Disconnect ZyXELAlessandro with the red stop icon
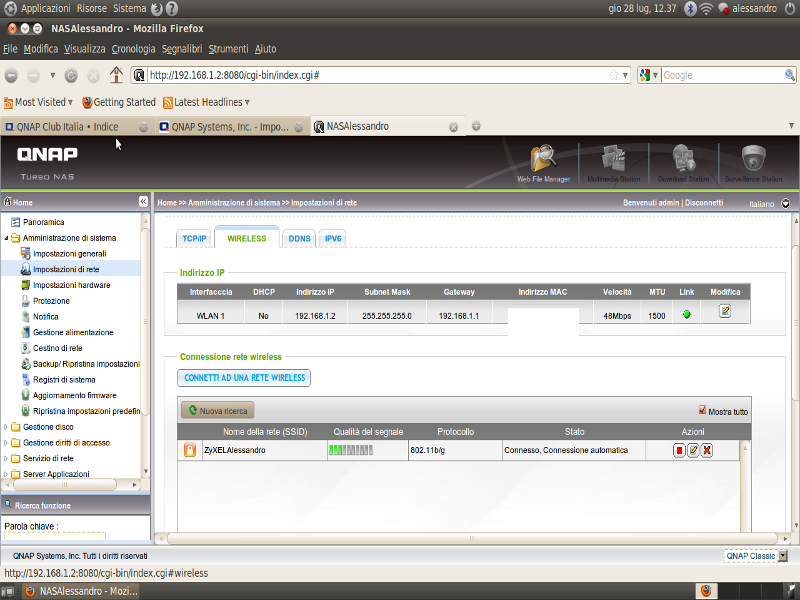Screen dimensions: 800x600 point(679,451)
